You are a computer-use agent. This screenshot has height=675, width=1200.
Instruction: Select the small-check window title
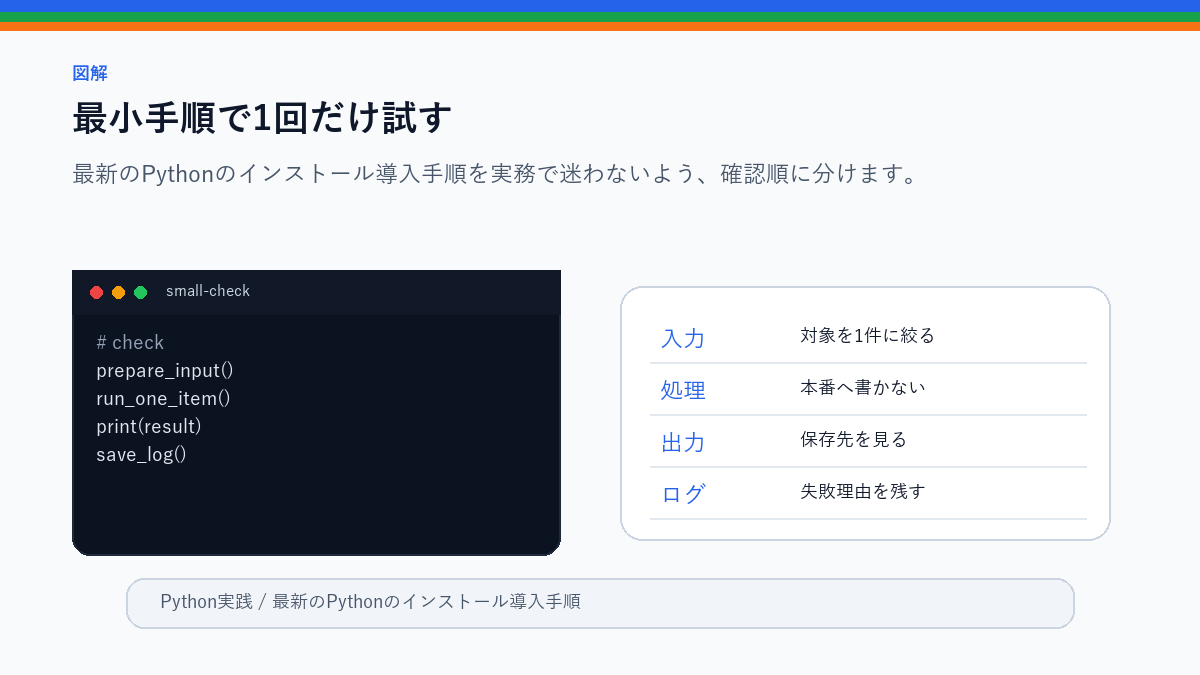tap(208, 291)
